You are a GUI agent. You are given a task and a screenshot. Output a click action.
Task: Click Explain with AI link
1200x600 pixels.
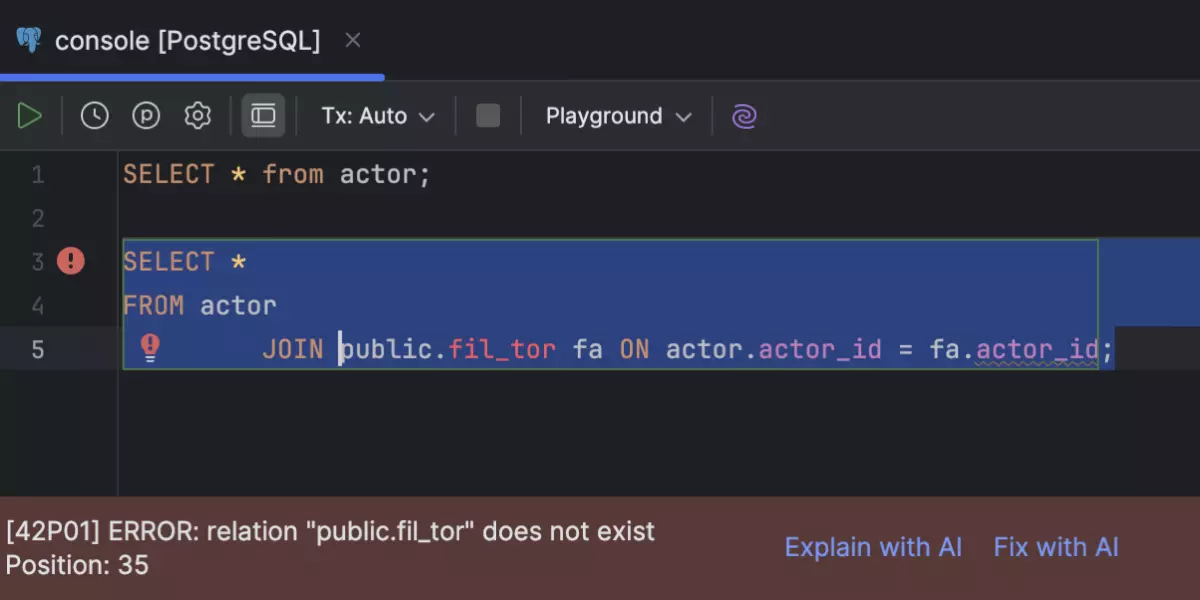point(873,547)
